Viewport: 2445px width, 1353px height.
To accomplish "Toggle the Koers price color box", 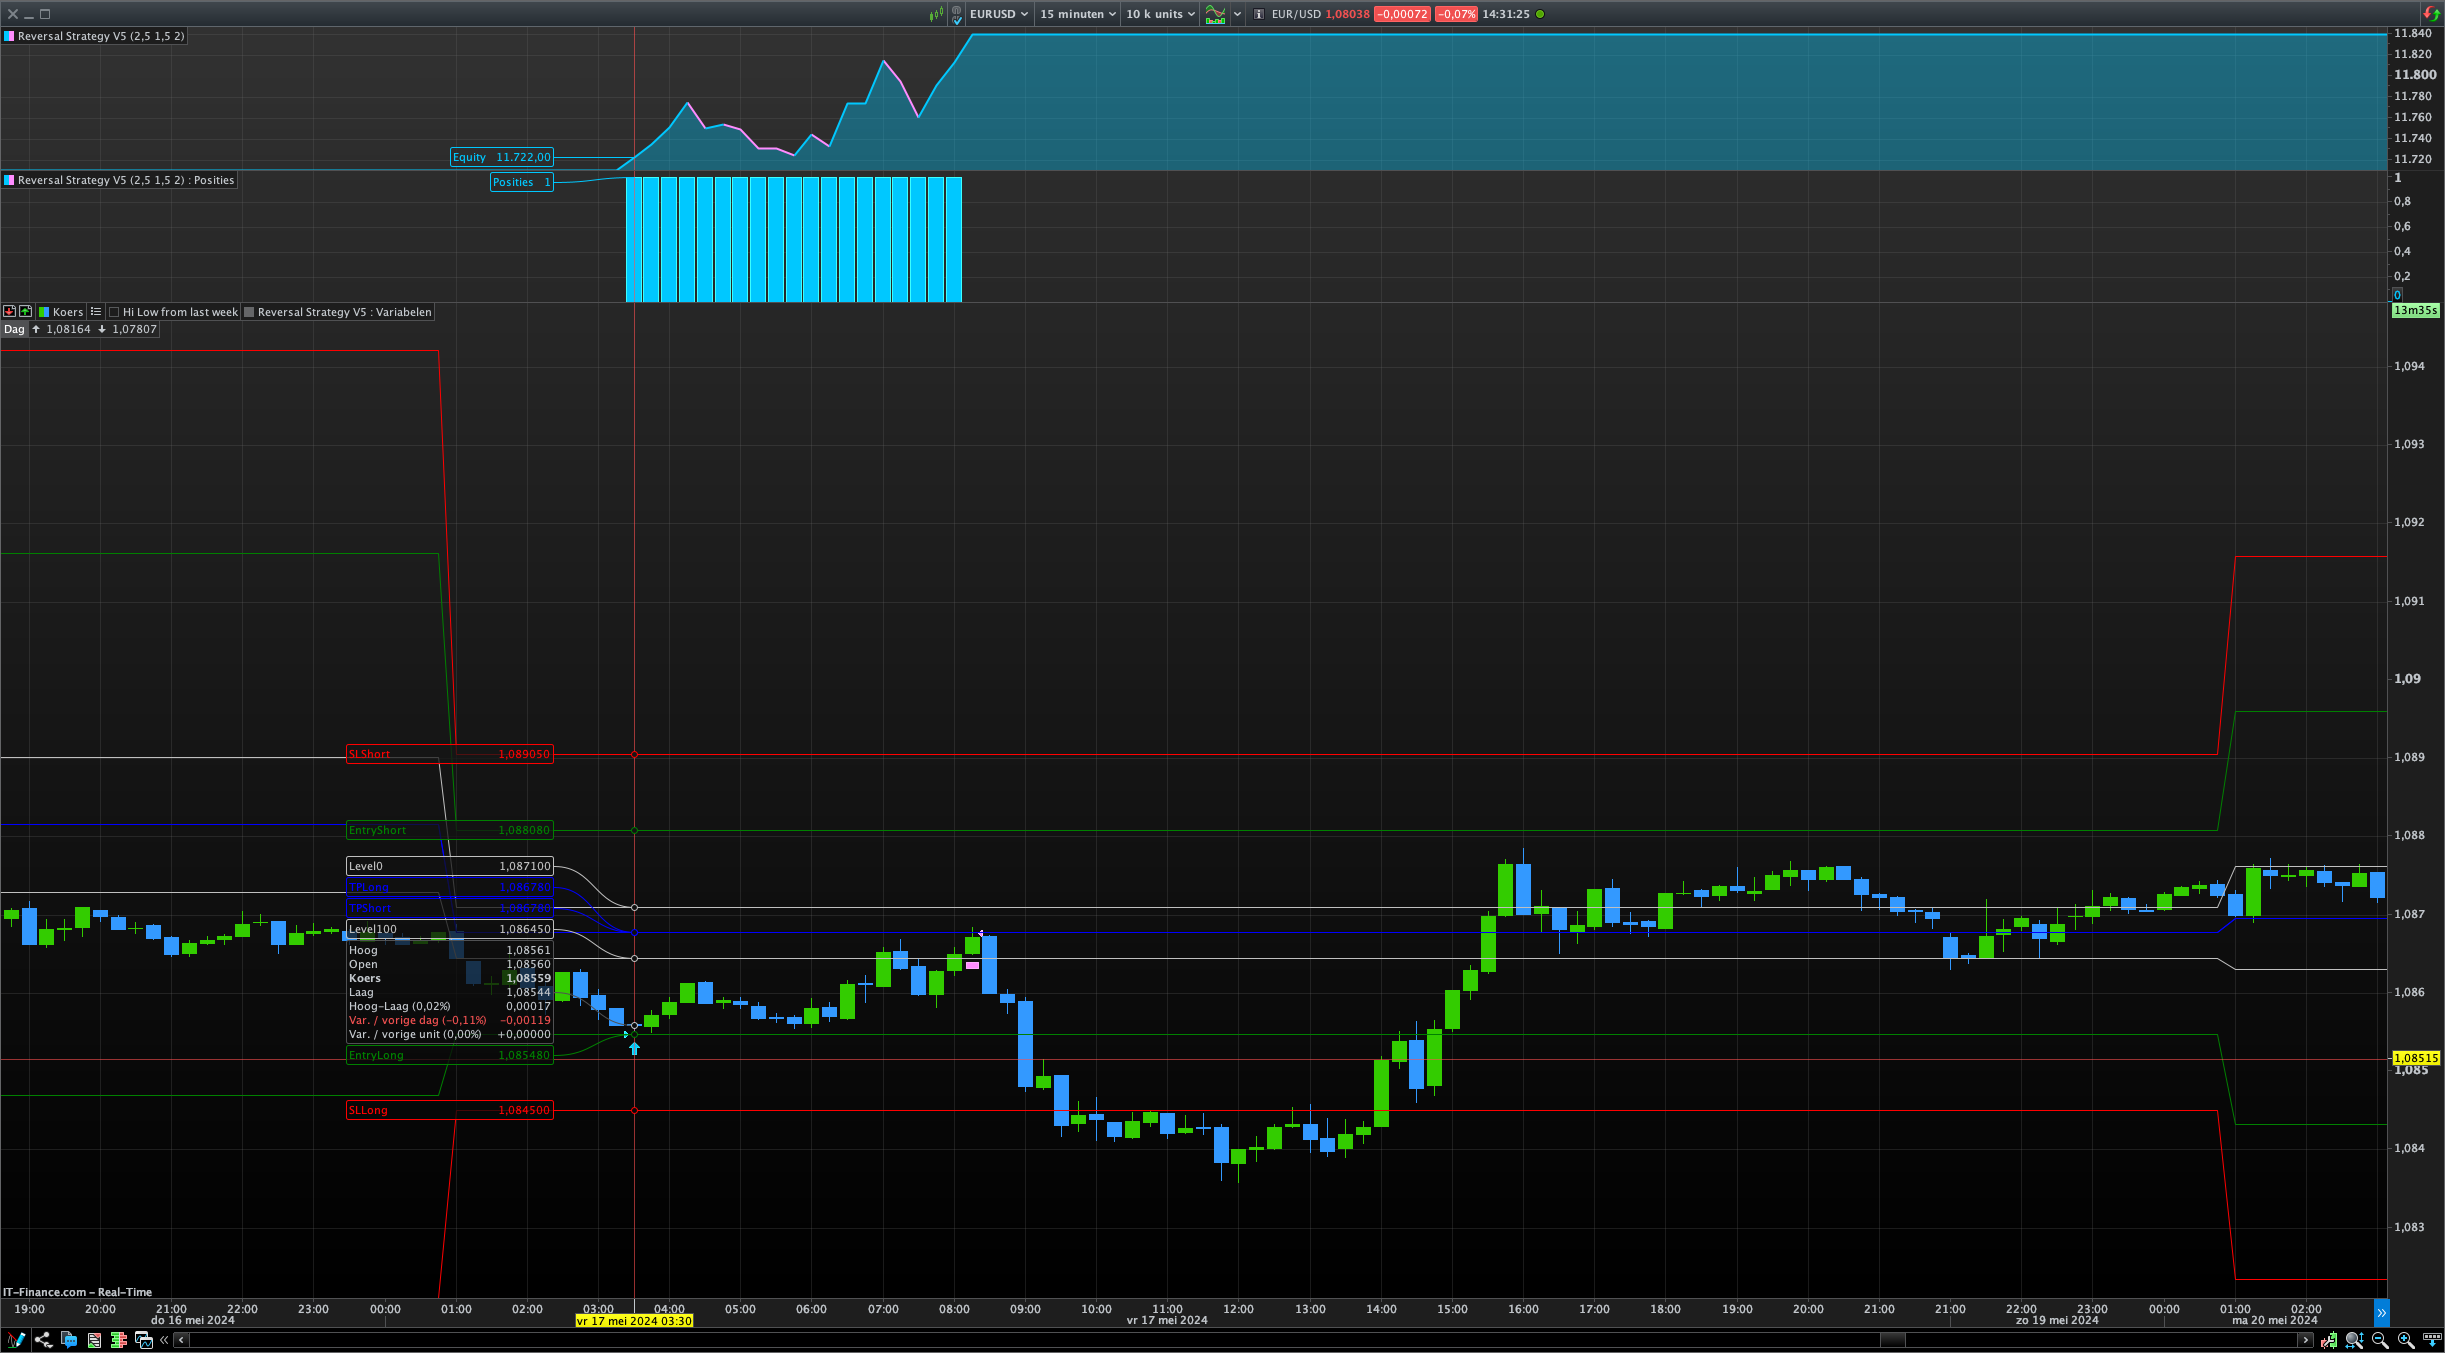I will point(44,312).
